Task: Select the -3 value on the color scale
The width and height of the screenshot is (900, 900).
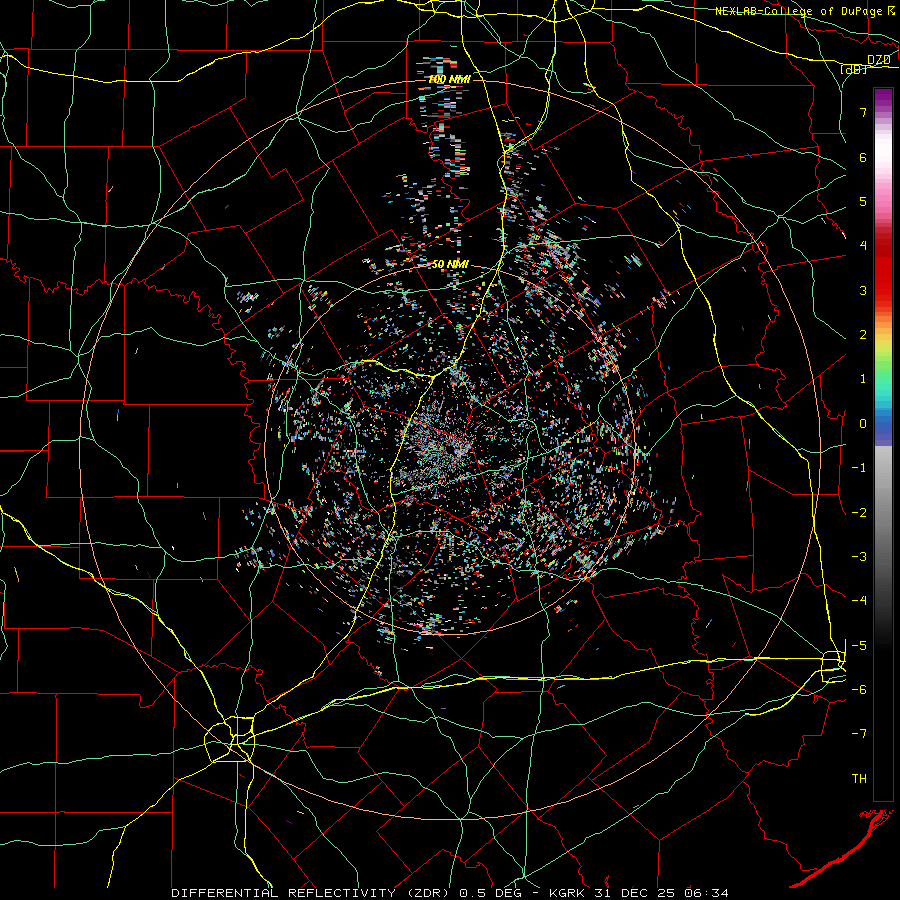Action: (x=859, y=557)
